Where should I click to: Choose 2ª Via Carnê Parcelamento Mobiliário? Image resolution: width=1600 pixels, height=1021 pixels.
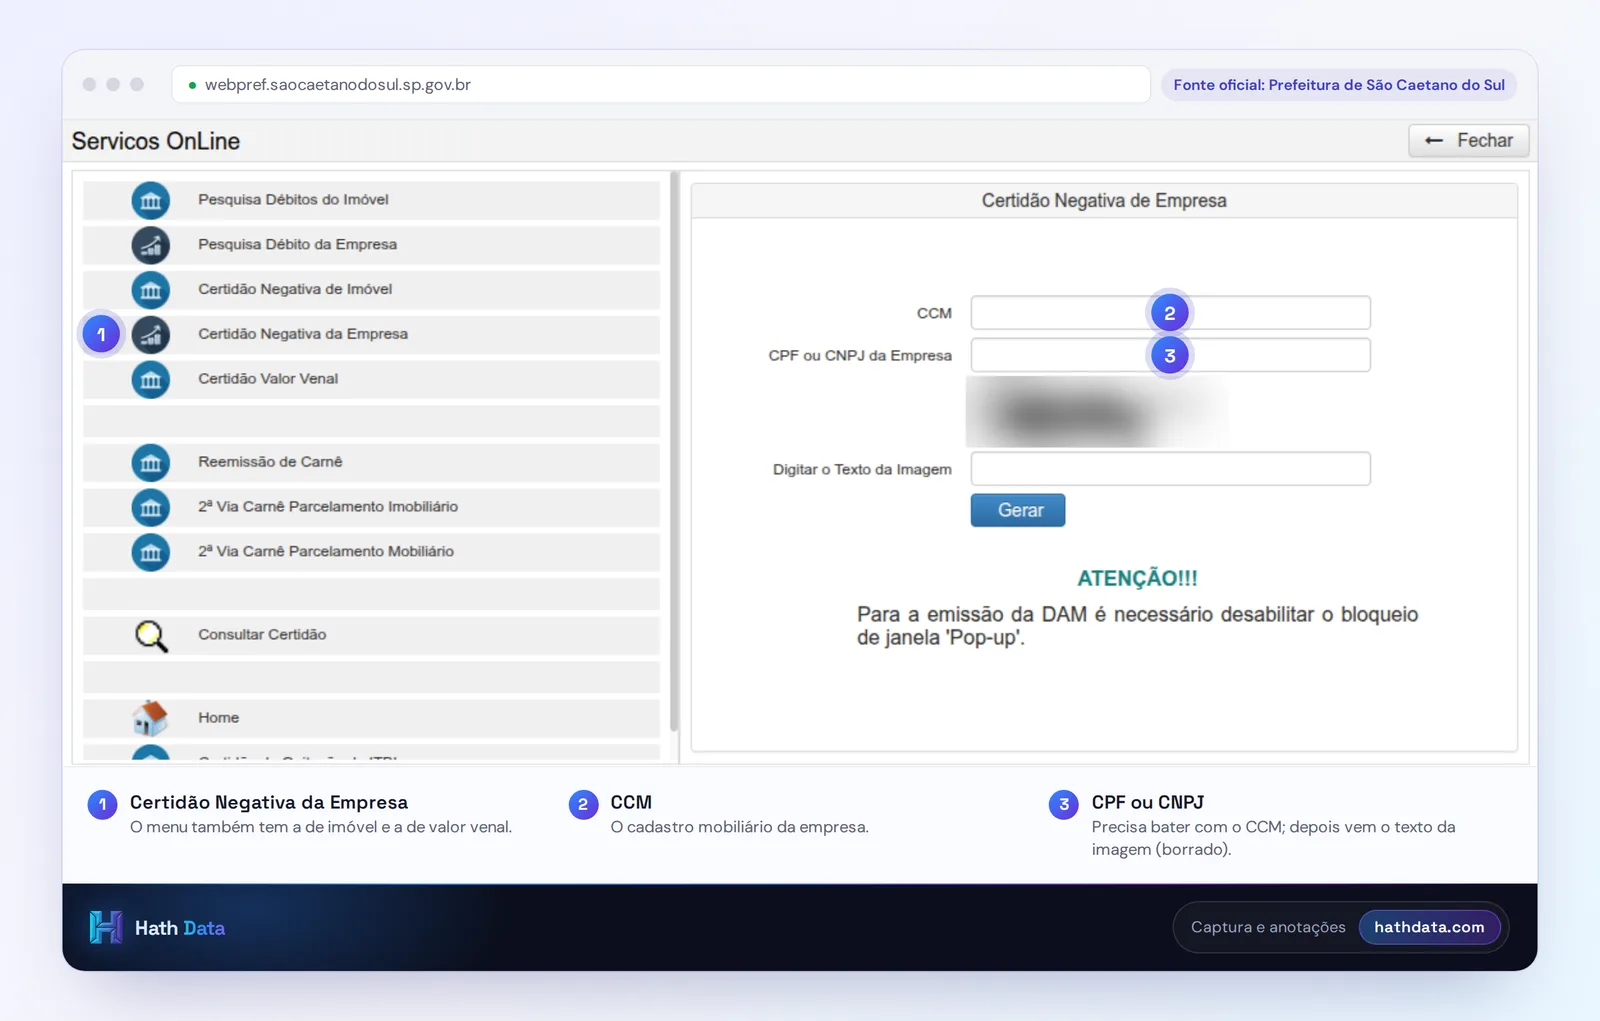coord(371,552)
